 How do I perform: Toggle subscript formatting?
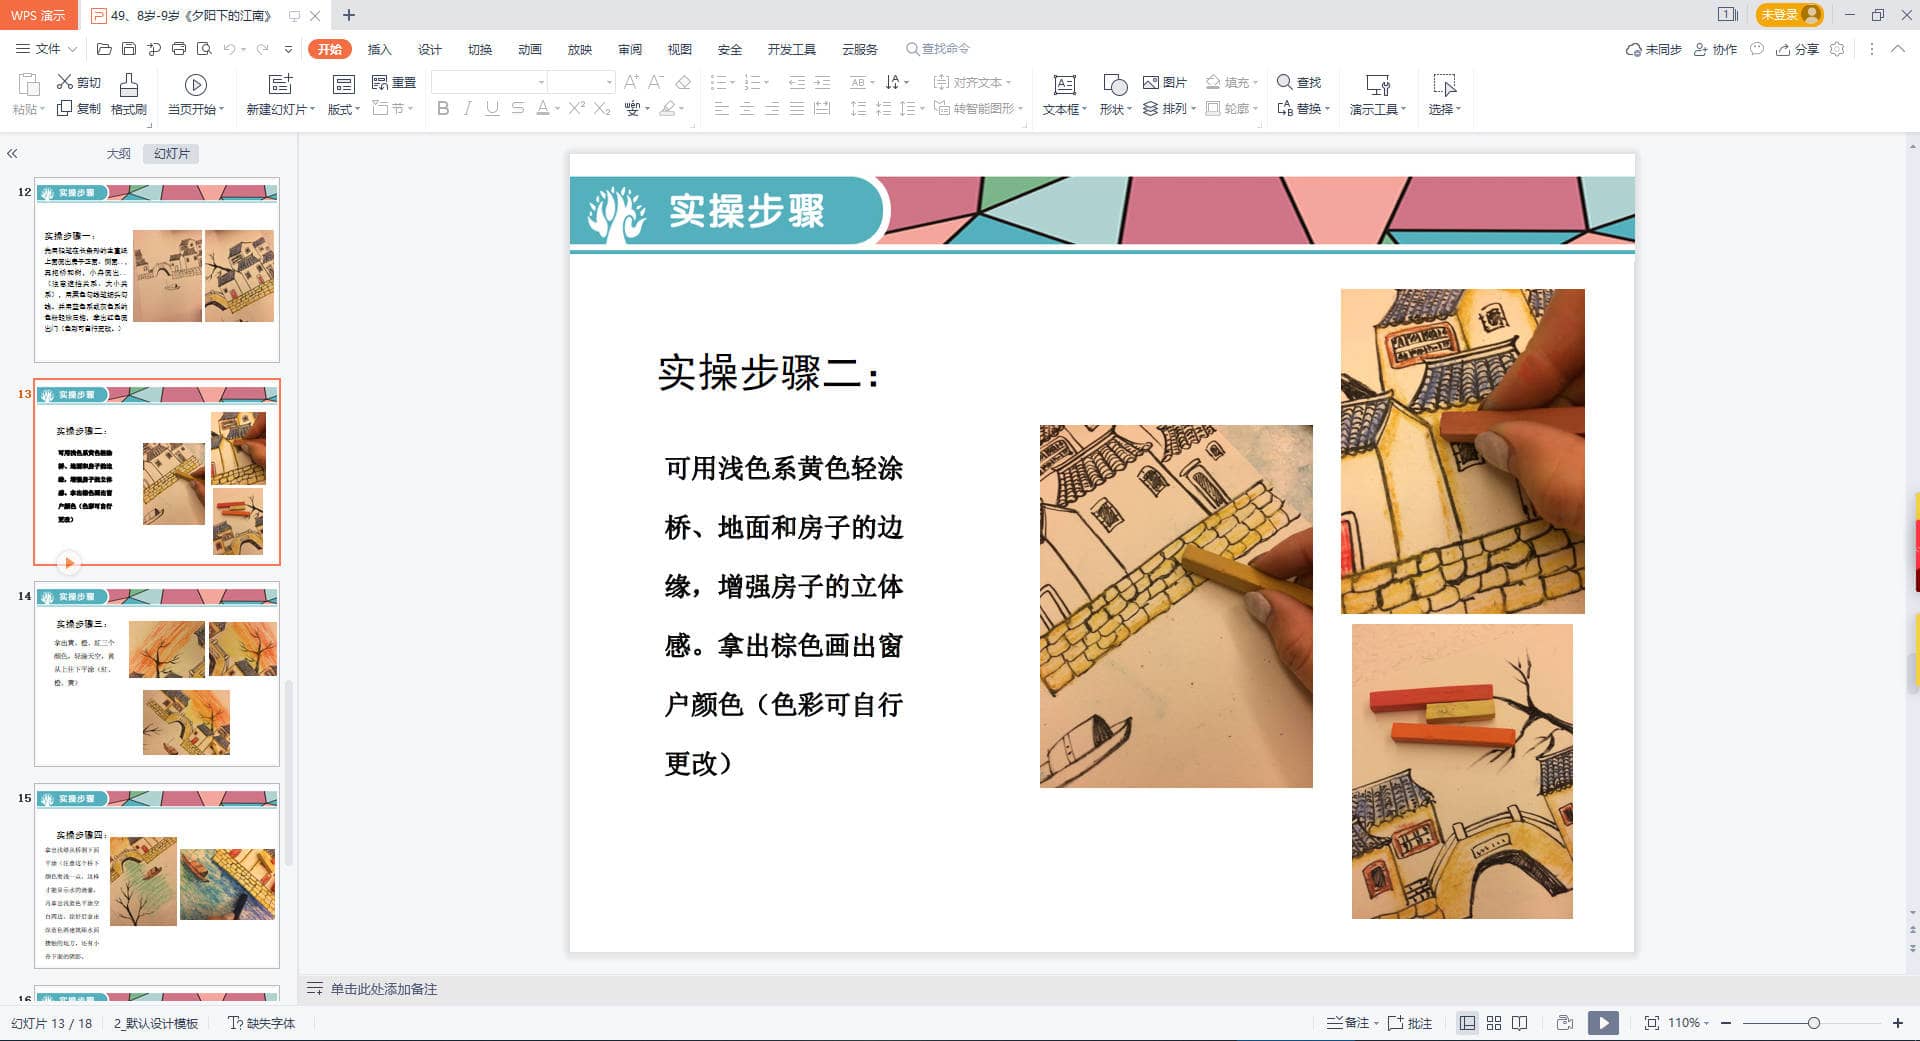tap(602, 108)
